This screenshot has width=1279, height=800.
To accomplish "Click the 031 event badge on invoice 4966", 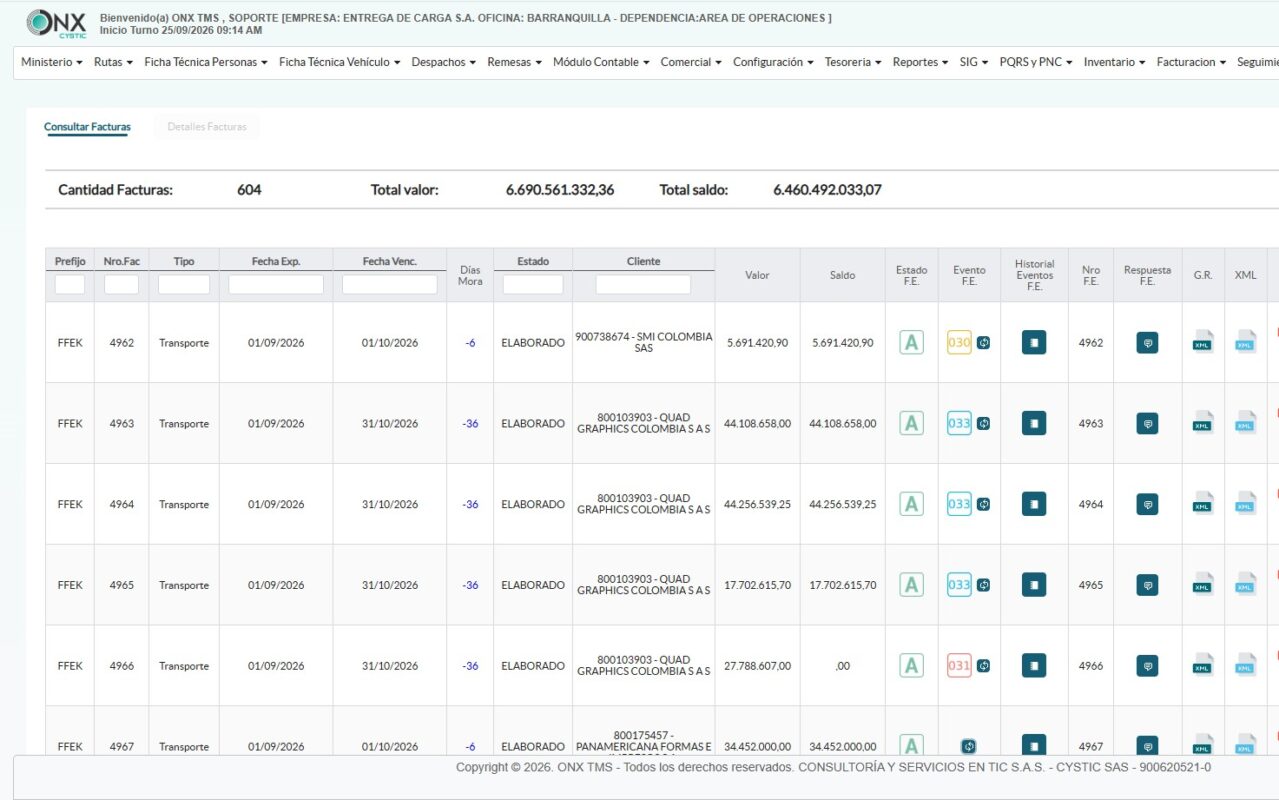I will (959, 665).
